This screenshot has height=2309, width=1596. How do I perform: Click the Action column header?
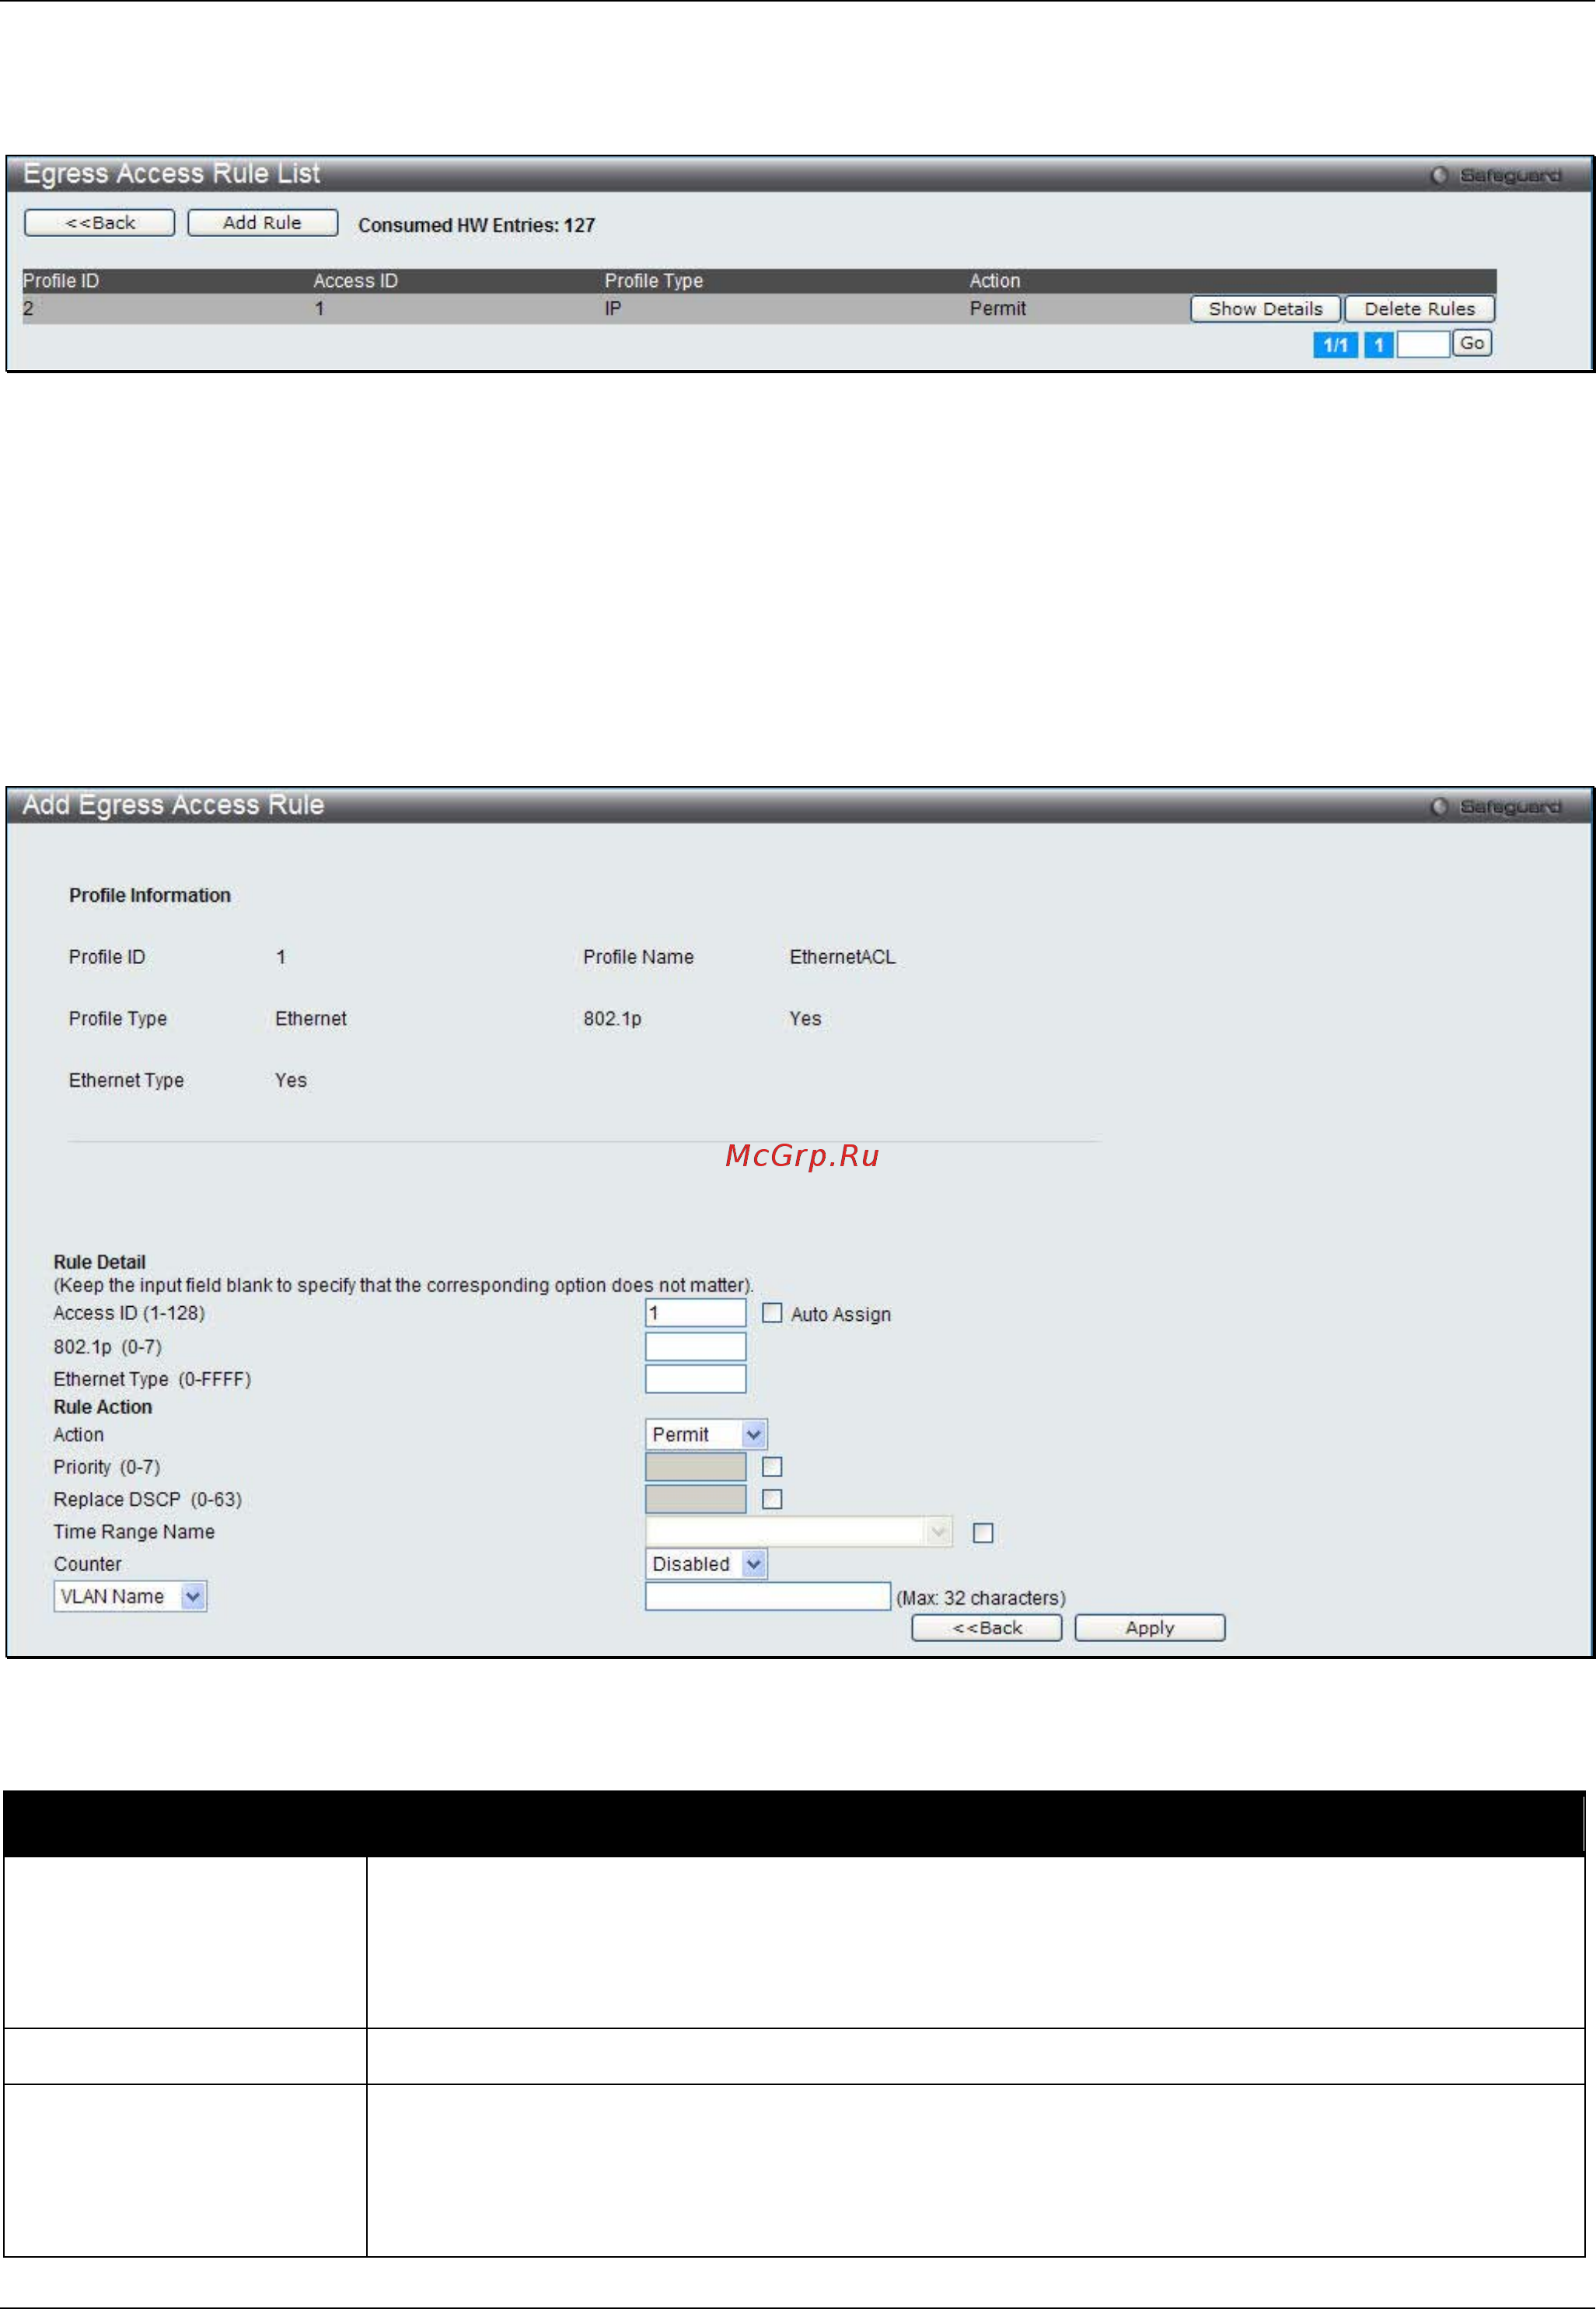coord(995,281)
